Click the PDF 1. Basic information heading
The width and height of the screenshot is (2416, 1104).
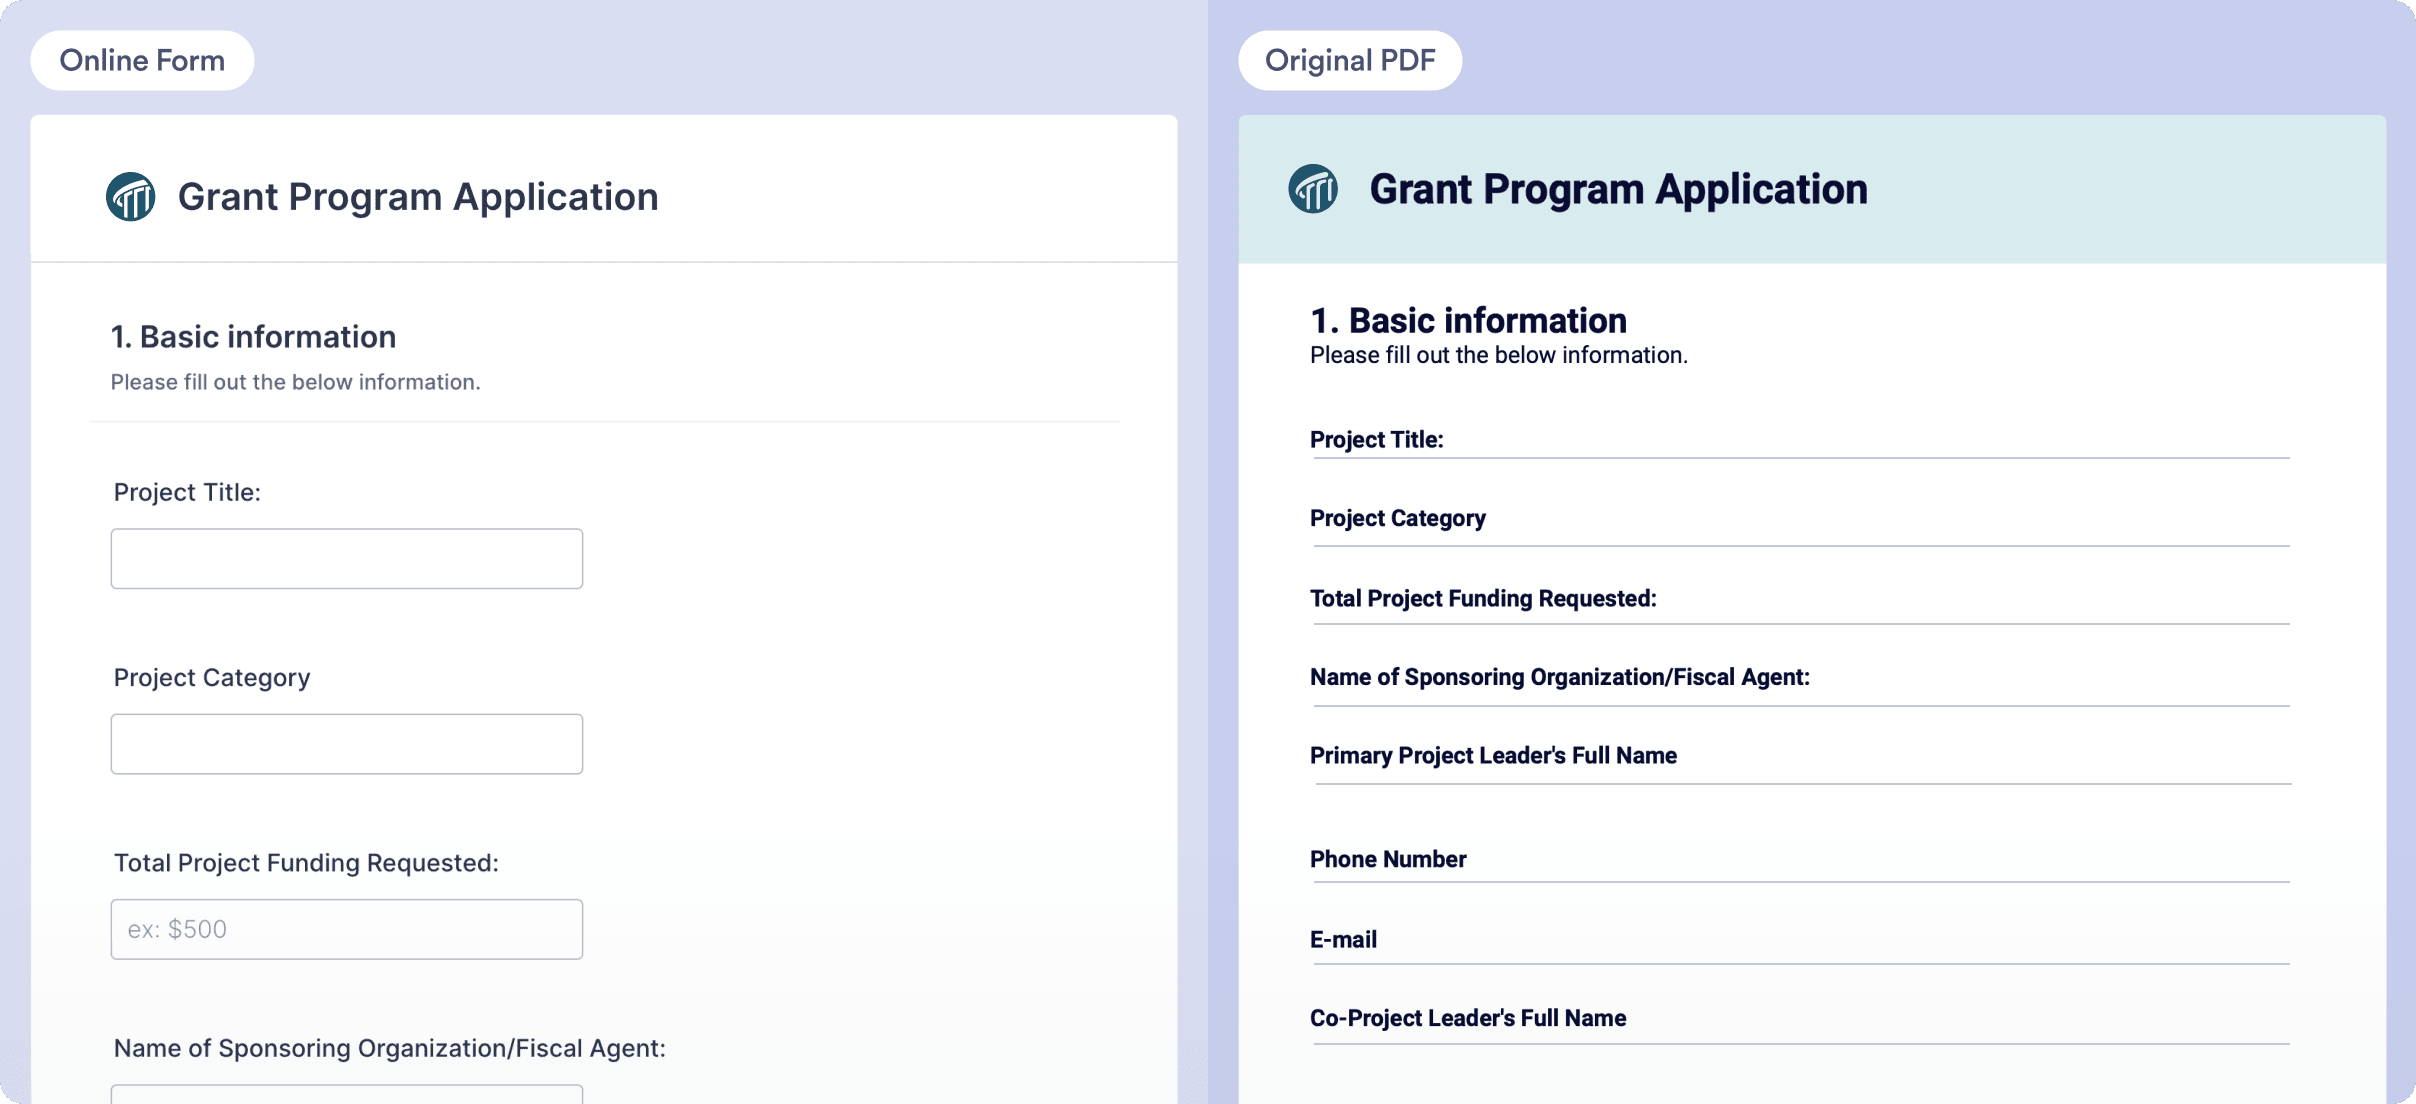1468,321
